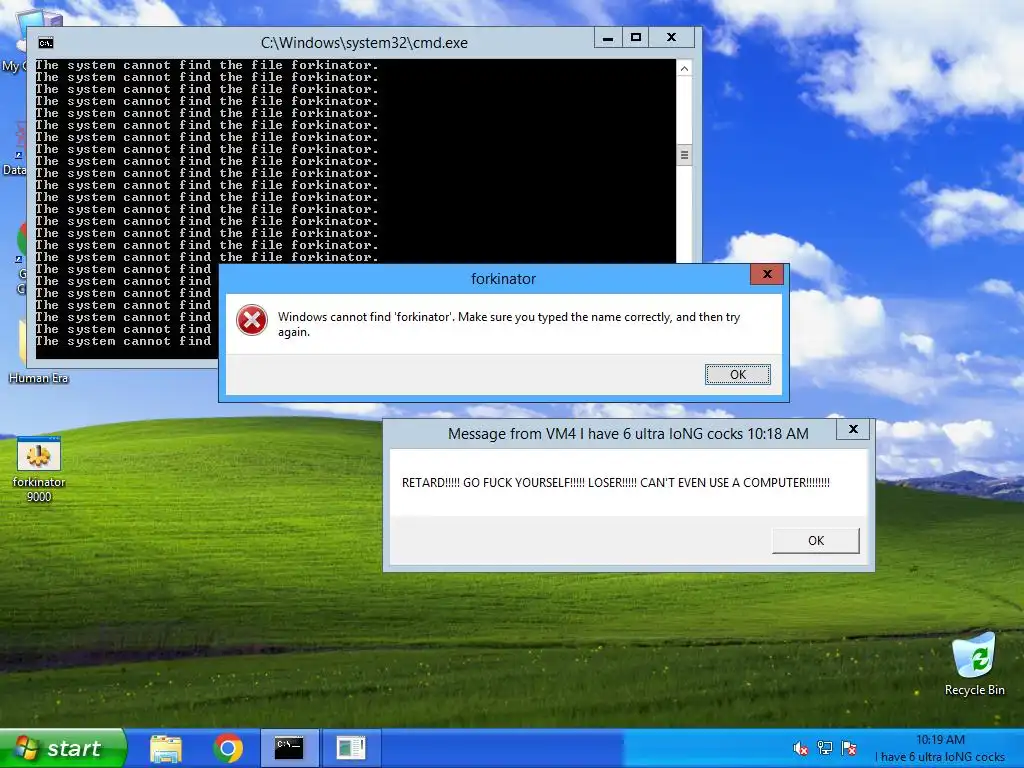Click the cmd.exe scrollbar up arrow
This screenshot has height=768, width=1024.
(x=684, y=69)
